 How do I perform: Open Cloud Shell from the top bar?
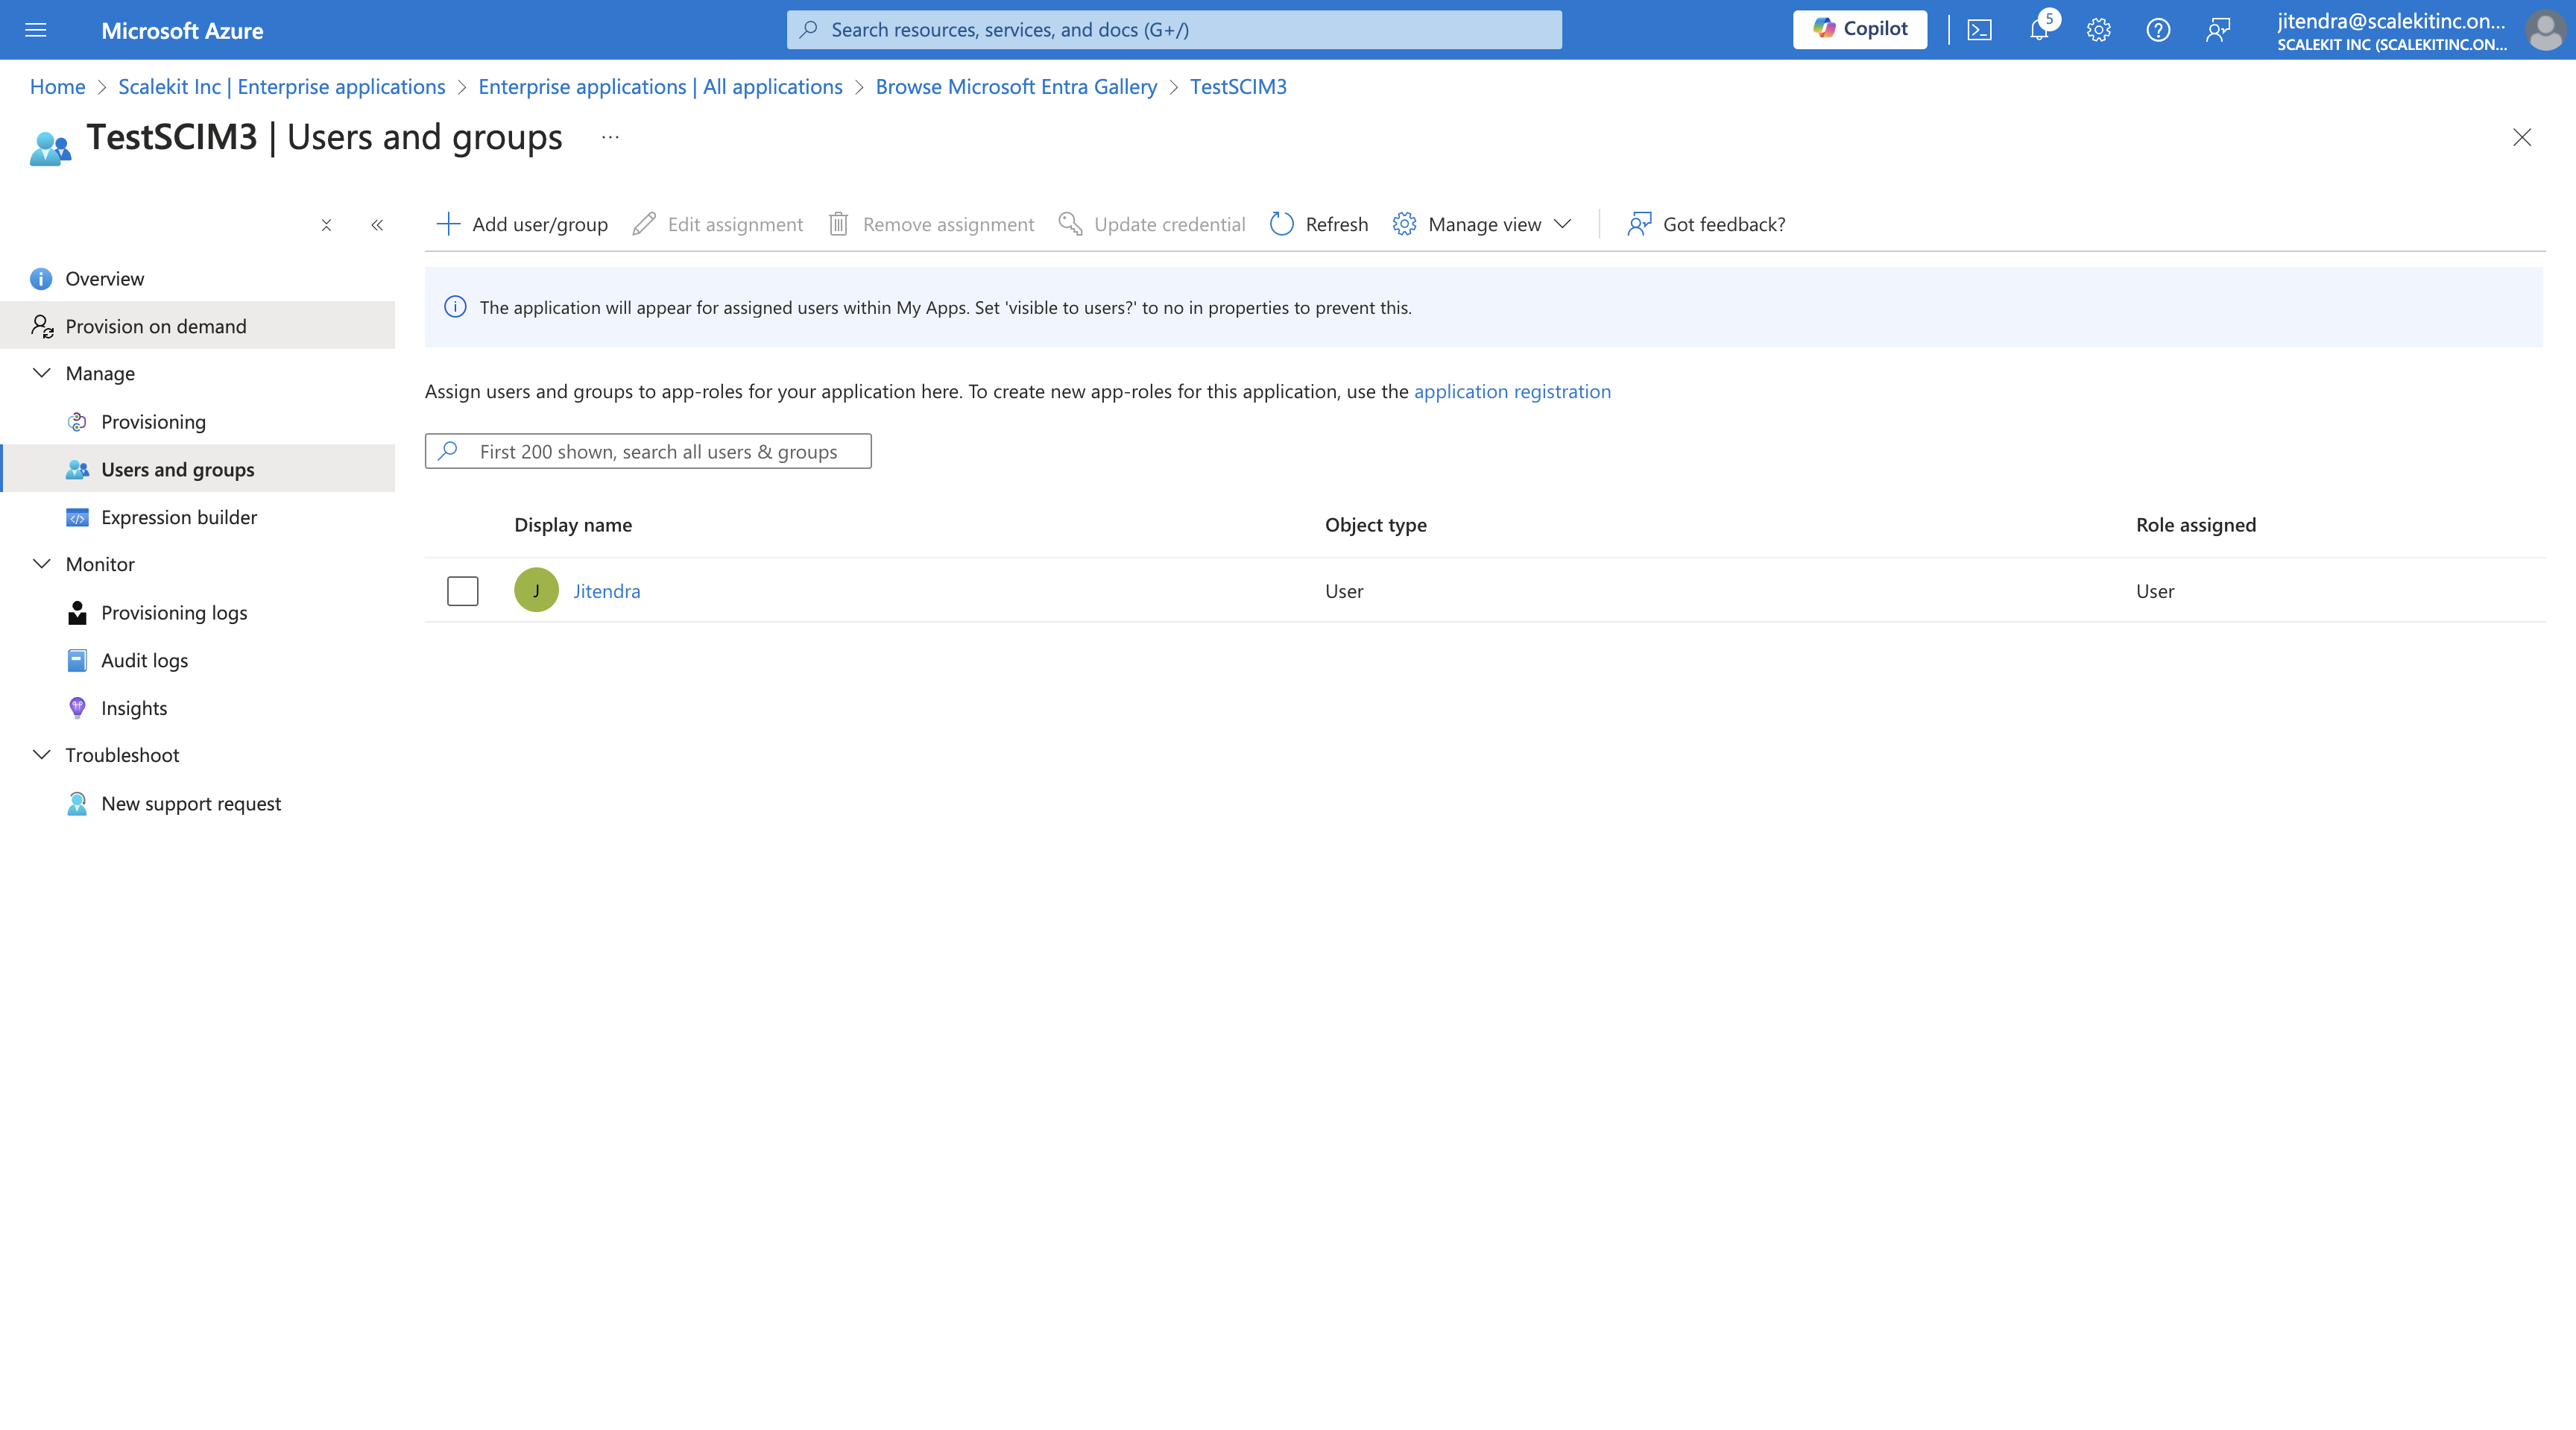[1979, 30]
